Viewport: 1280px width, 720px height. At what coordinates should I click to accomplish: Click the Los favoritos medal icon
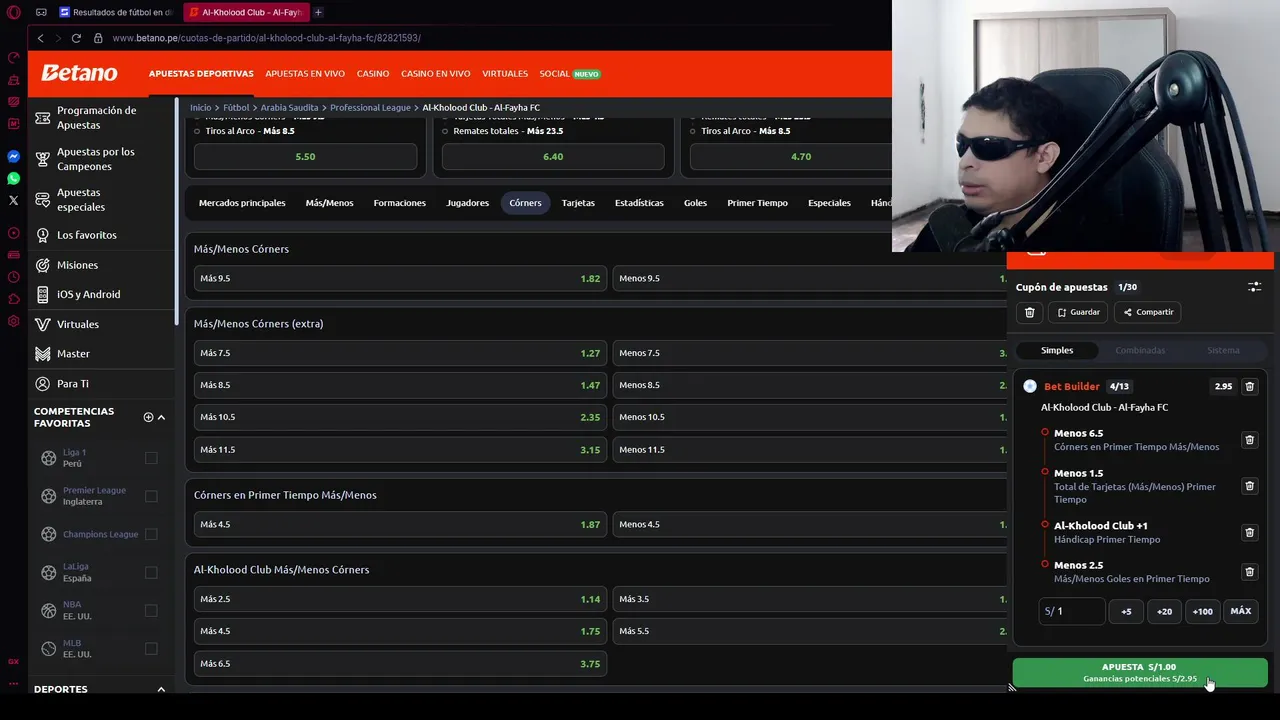click(x=42, y=235)
